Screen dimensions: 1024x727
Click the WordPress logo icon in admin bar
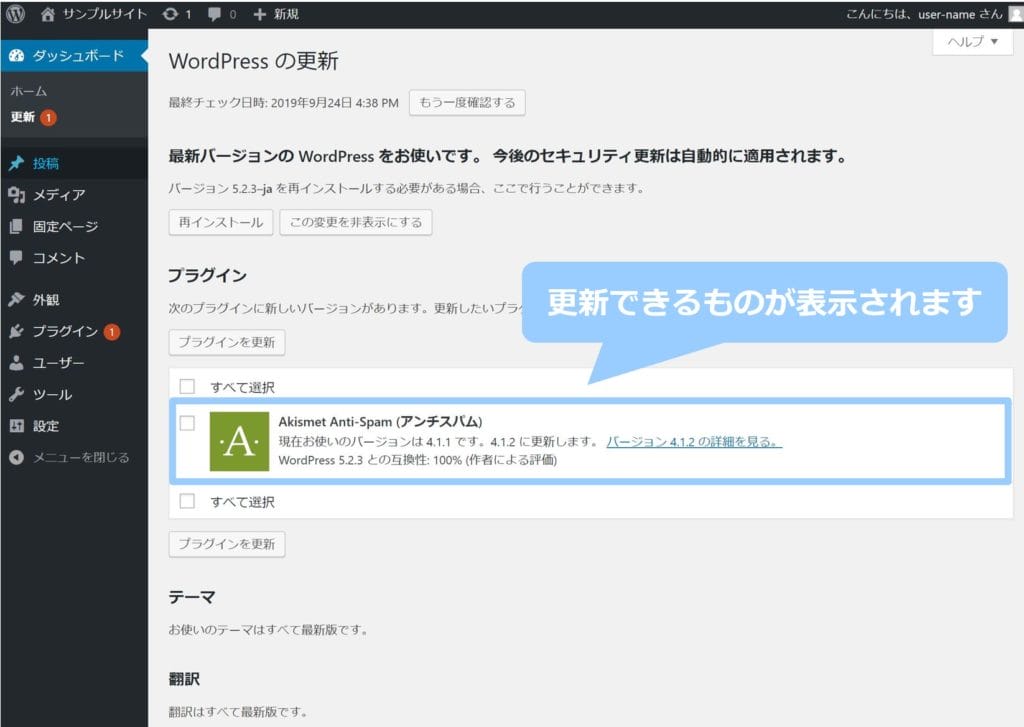click(x=16, y=14)
